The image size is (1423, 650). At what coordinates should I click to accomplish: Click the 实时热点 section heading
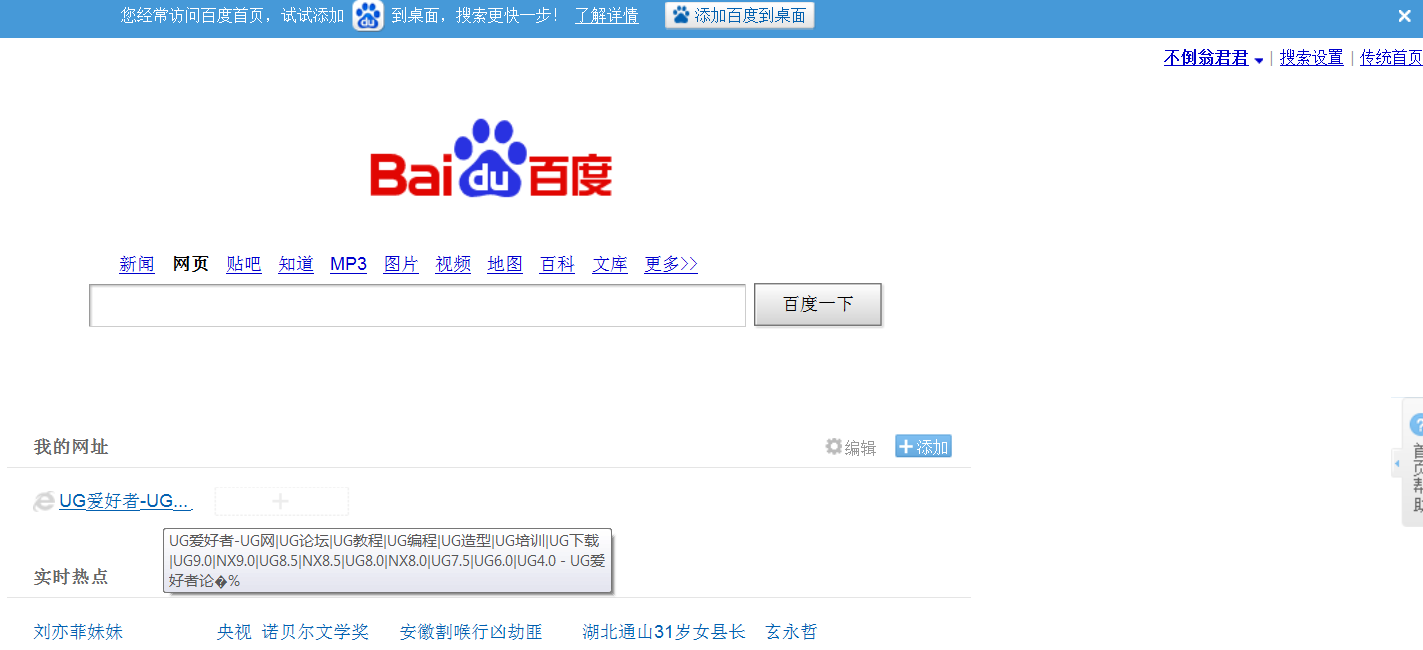pos(71,577)
